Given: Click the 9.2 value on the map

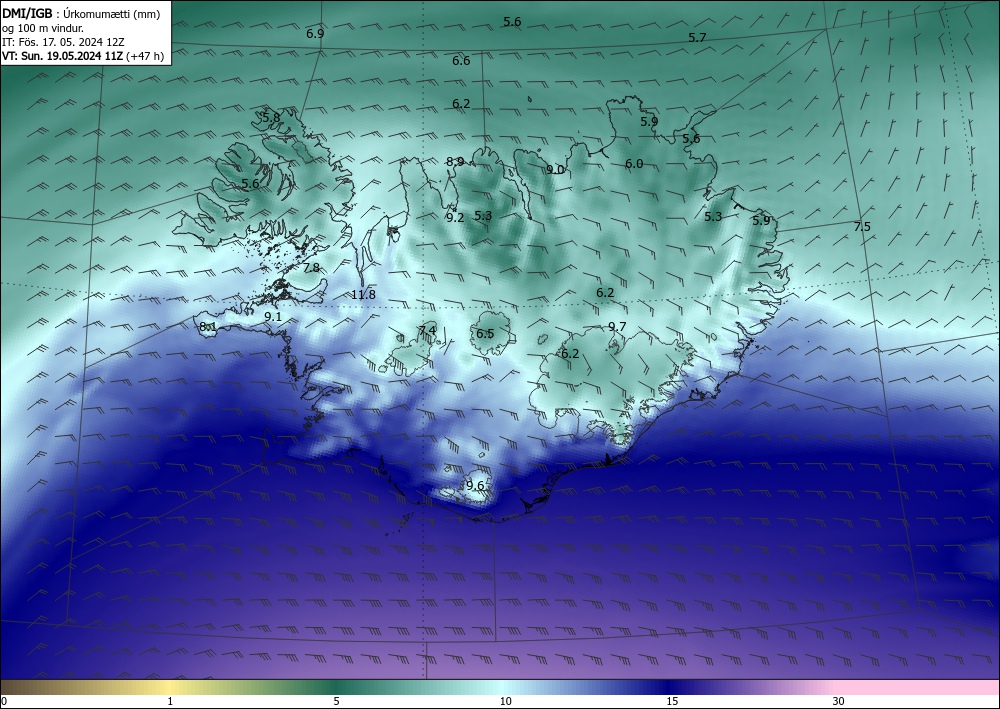Looking at the screenshot, I should (455, 217).
